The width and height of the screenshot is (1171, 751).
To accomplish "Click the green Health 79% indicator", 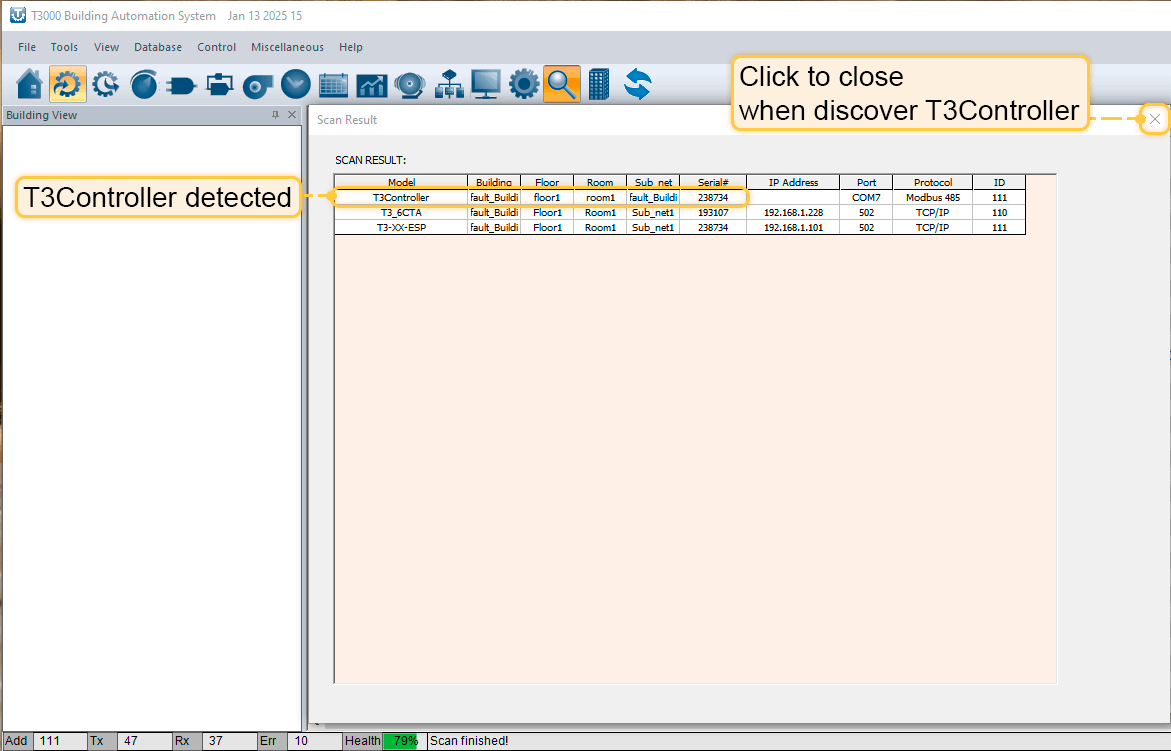I will coord(404,741).
